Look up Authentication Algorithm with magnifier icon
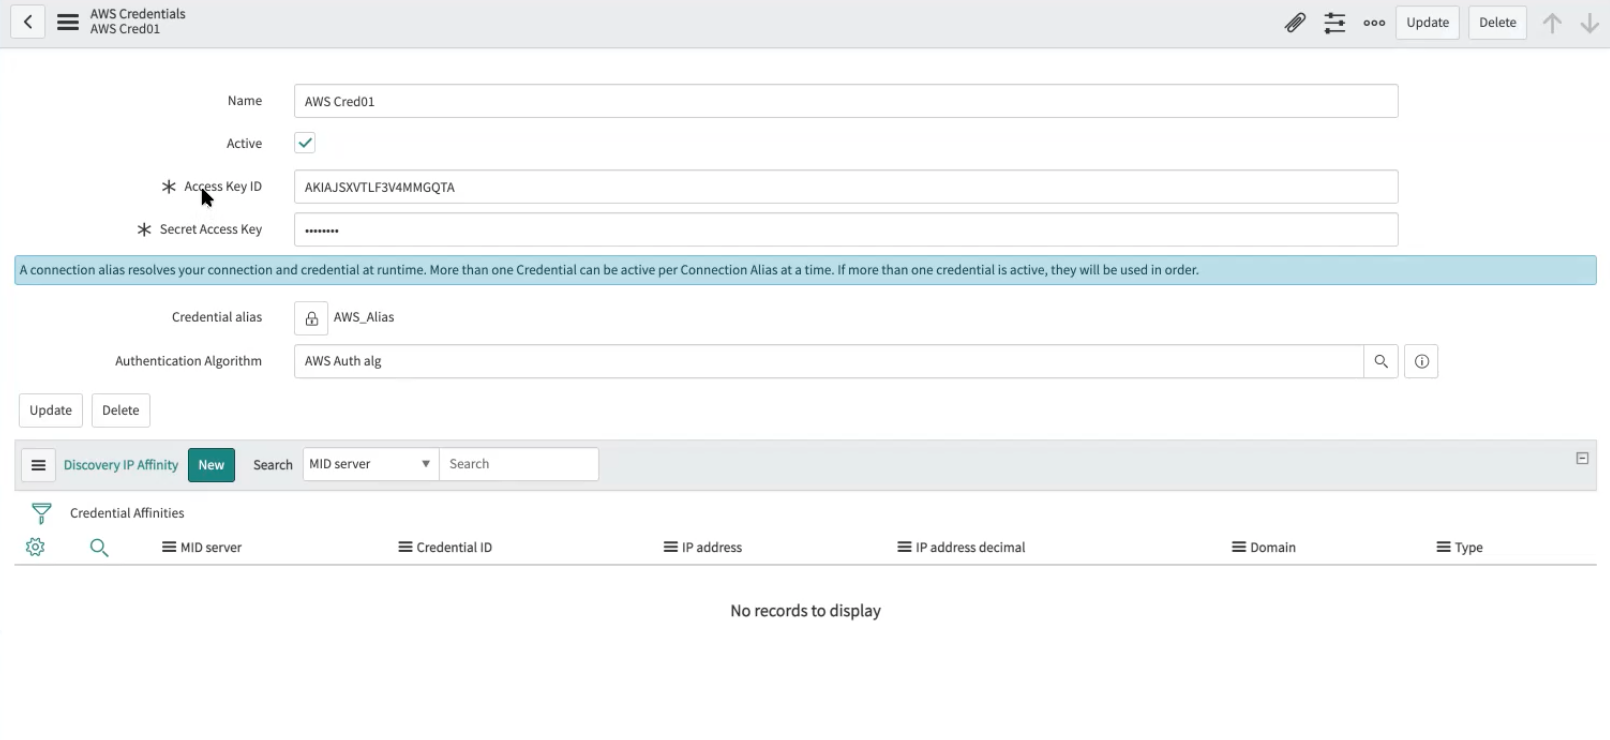Image resolution: width=1610 pixels, height=740 pixels. pos(1381,361)
